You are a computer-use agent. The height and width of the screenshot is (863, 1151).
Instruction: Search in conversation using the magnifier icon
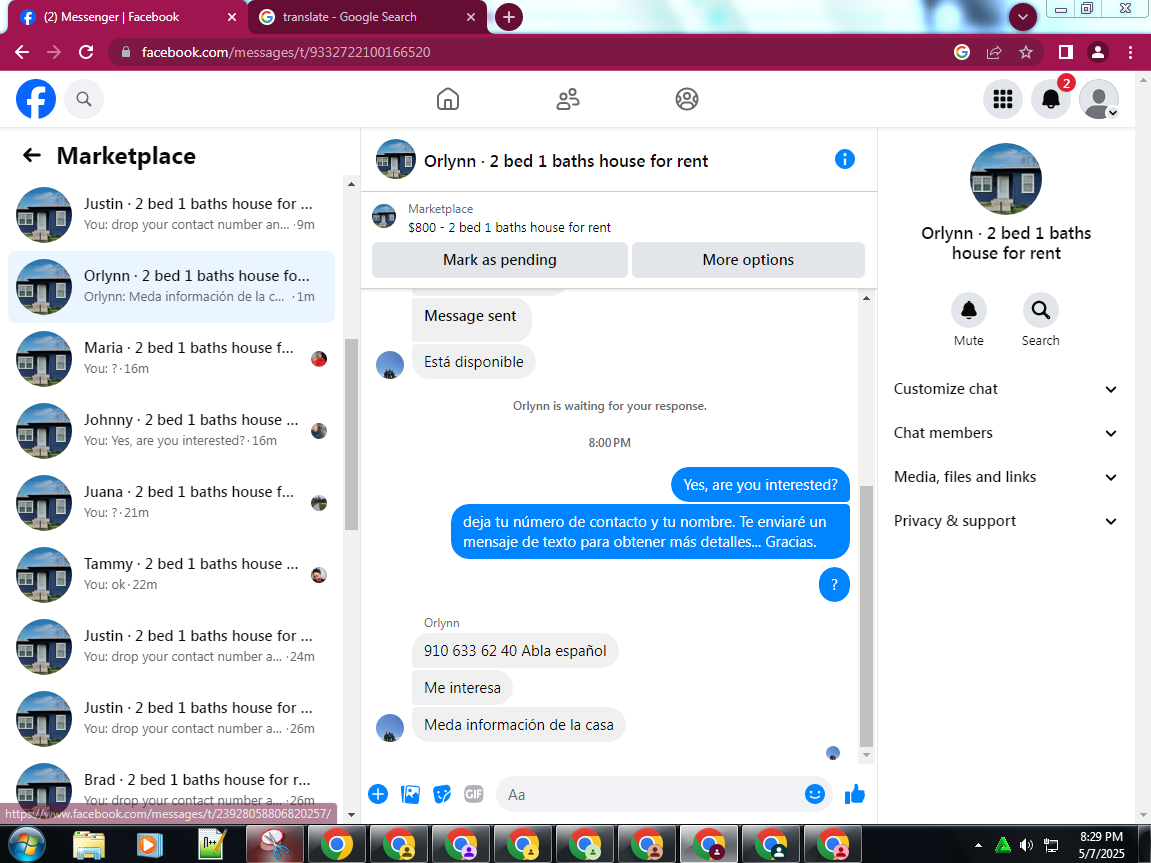(x=1040, y=310)
